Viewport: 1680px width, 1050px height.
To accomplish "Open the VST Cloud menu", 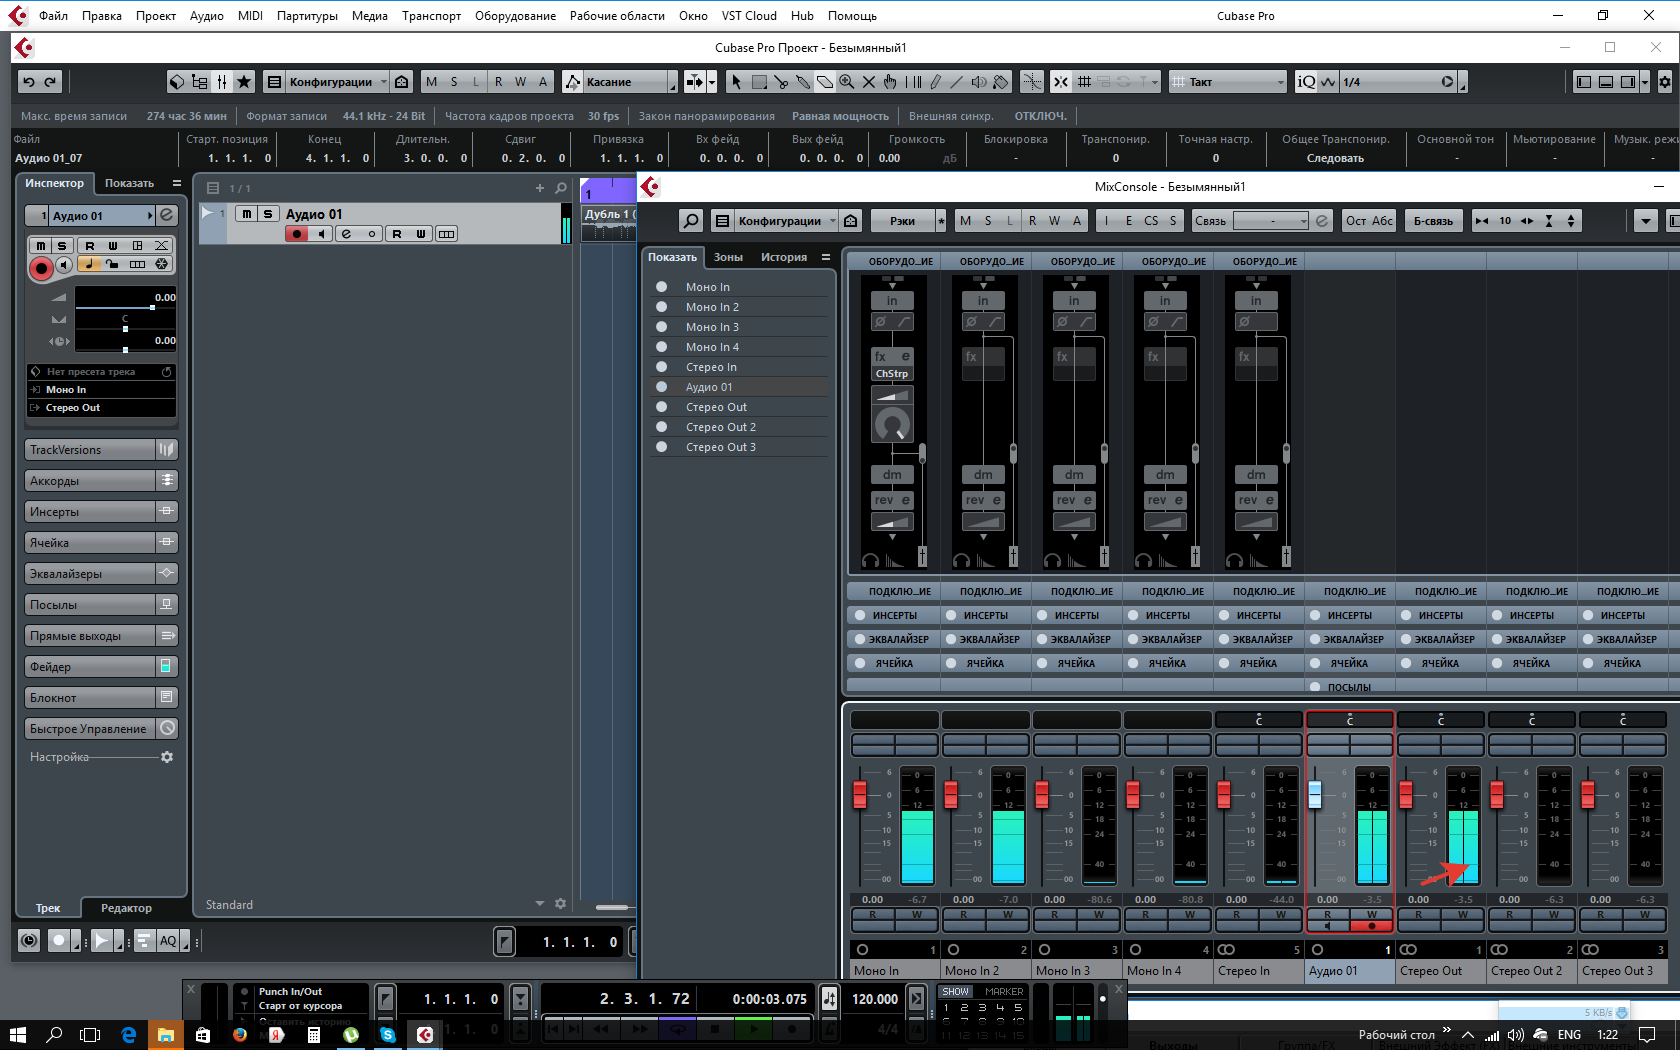I will [749, 16].
